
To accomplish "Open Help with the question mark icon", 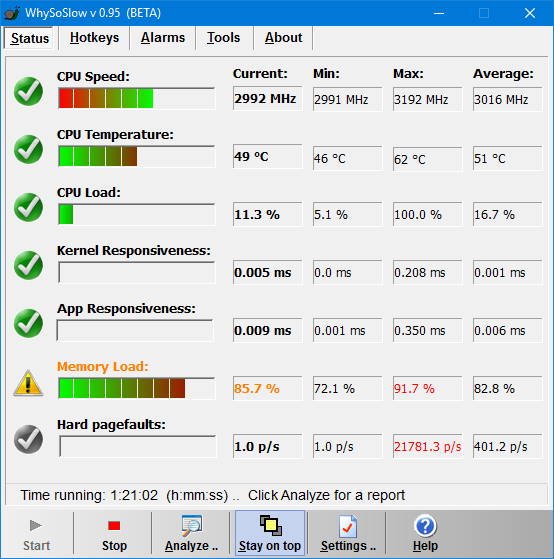I will (x=425, y=534).
